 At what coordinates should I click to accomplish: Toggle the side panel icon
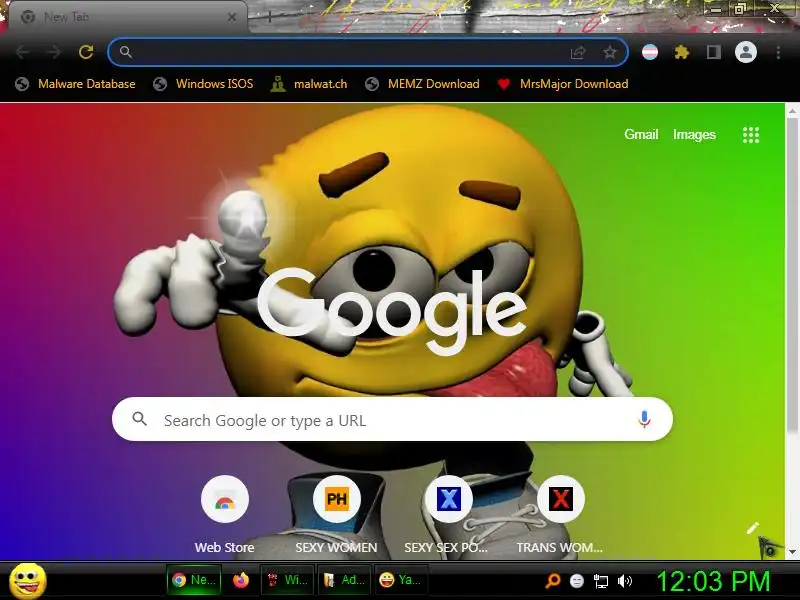[x=713, y=52]
